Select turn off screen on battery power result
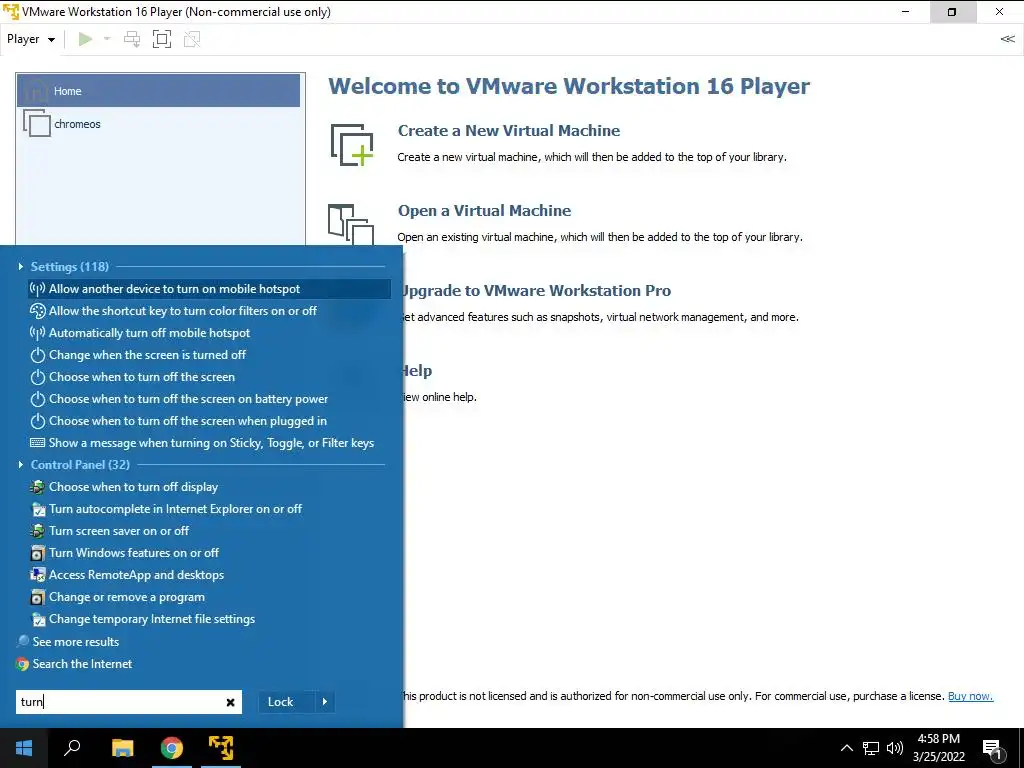1024x768 pixels. (209, 399)
